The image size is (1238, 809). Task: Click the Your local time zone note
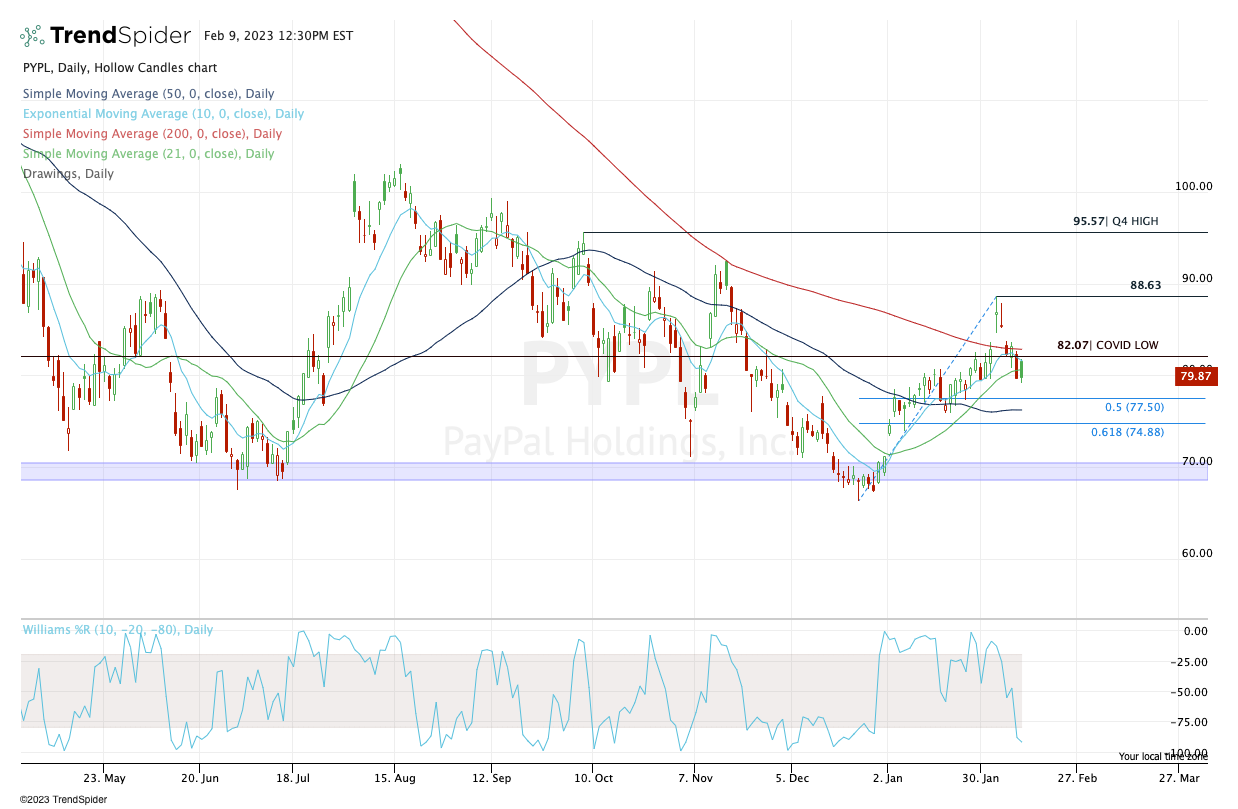pyautogui.click(x=1162, y=757)
